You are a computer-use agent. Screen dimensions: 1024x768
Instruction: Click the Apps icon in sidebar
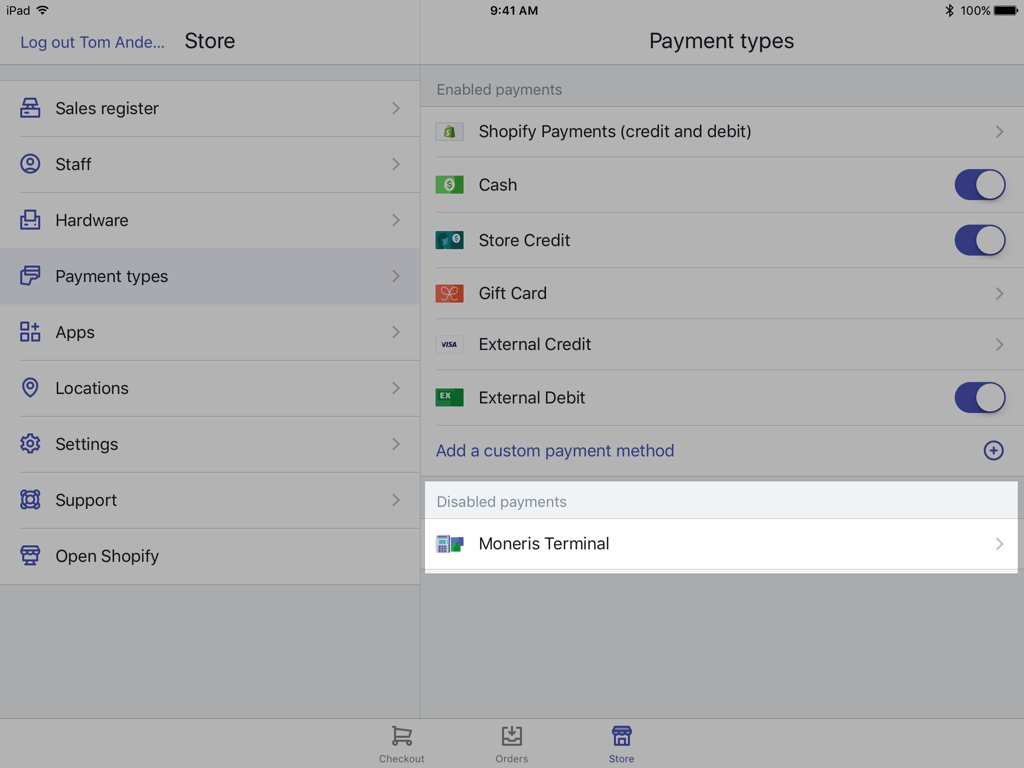tap(30, 332)
